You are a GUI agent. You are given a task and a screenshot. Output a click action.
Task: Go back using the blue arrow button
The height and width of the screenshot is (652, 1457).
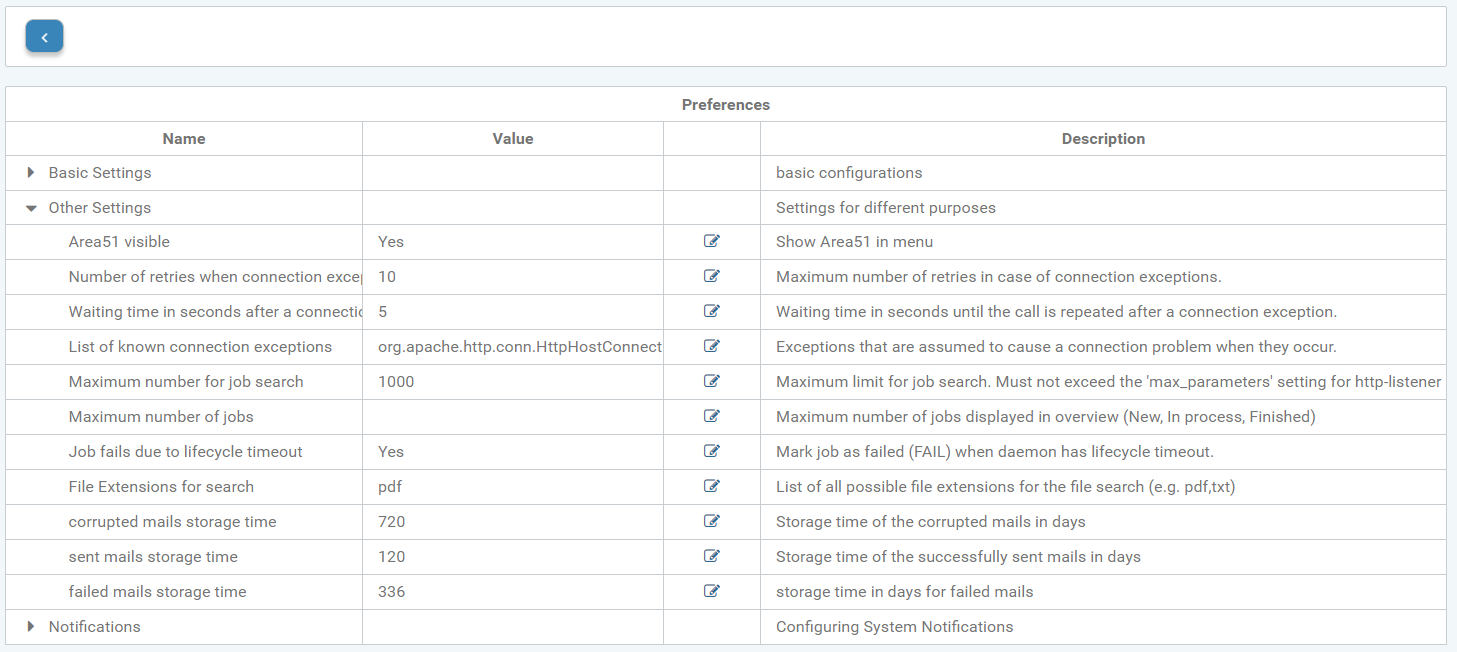(x=44, y=37)
